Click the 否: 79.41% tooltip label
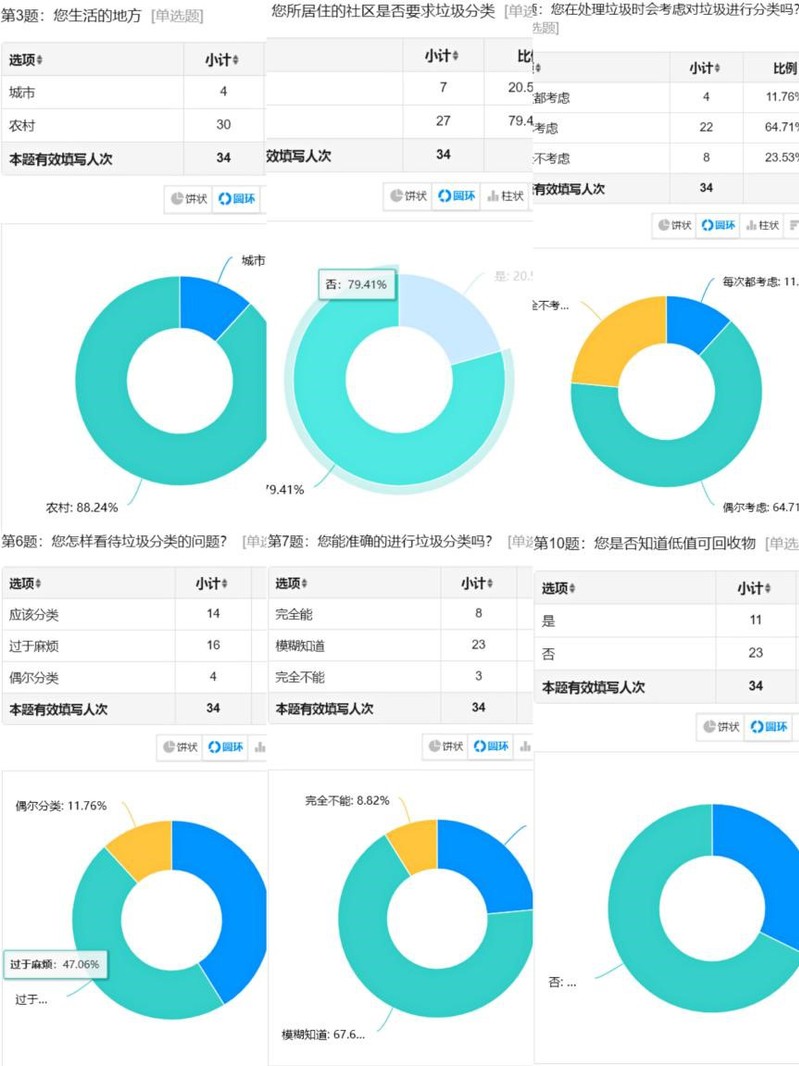Screen dimensions: 799x1066 click(356, 284)
